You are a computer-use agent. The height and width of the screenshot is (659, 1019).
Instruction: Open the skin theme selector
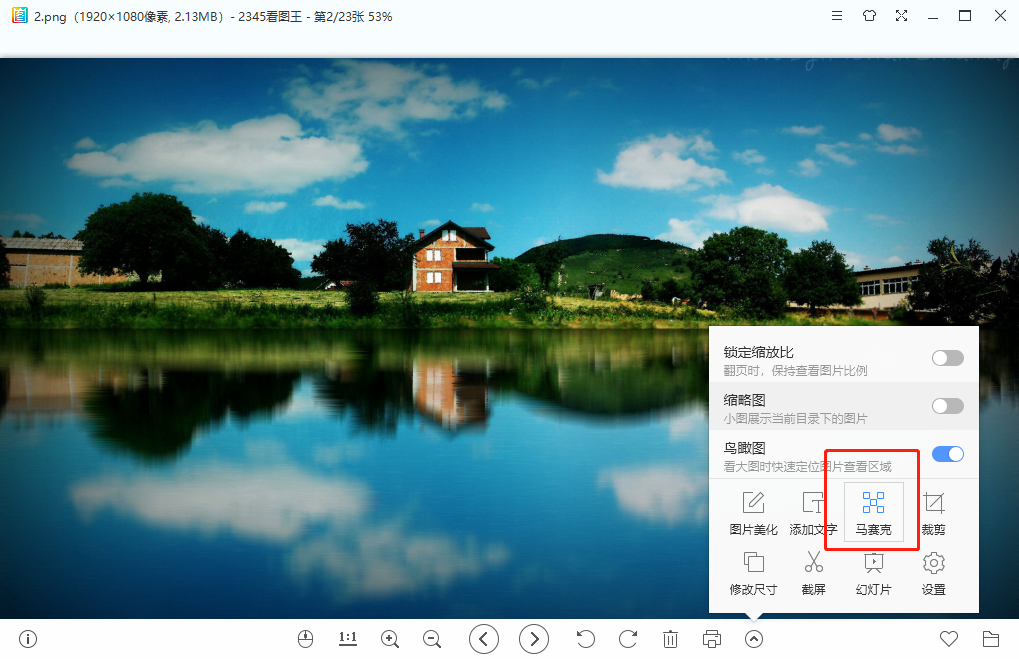(869, 16)
